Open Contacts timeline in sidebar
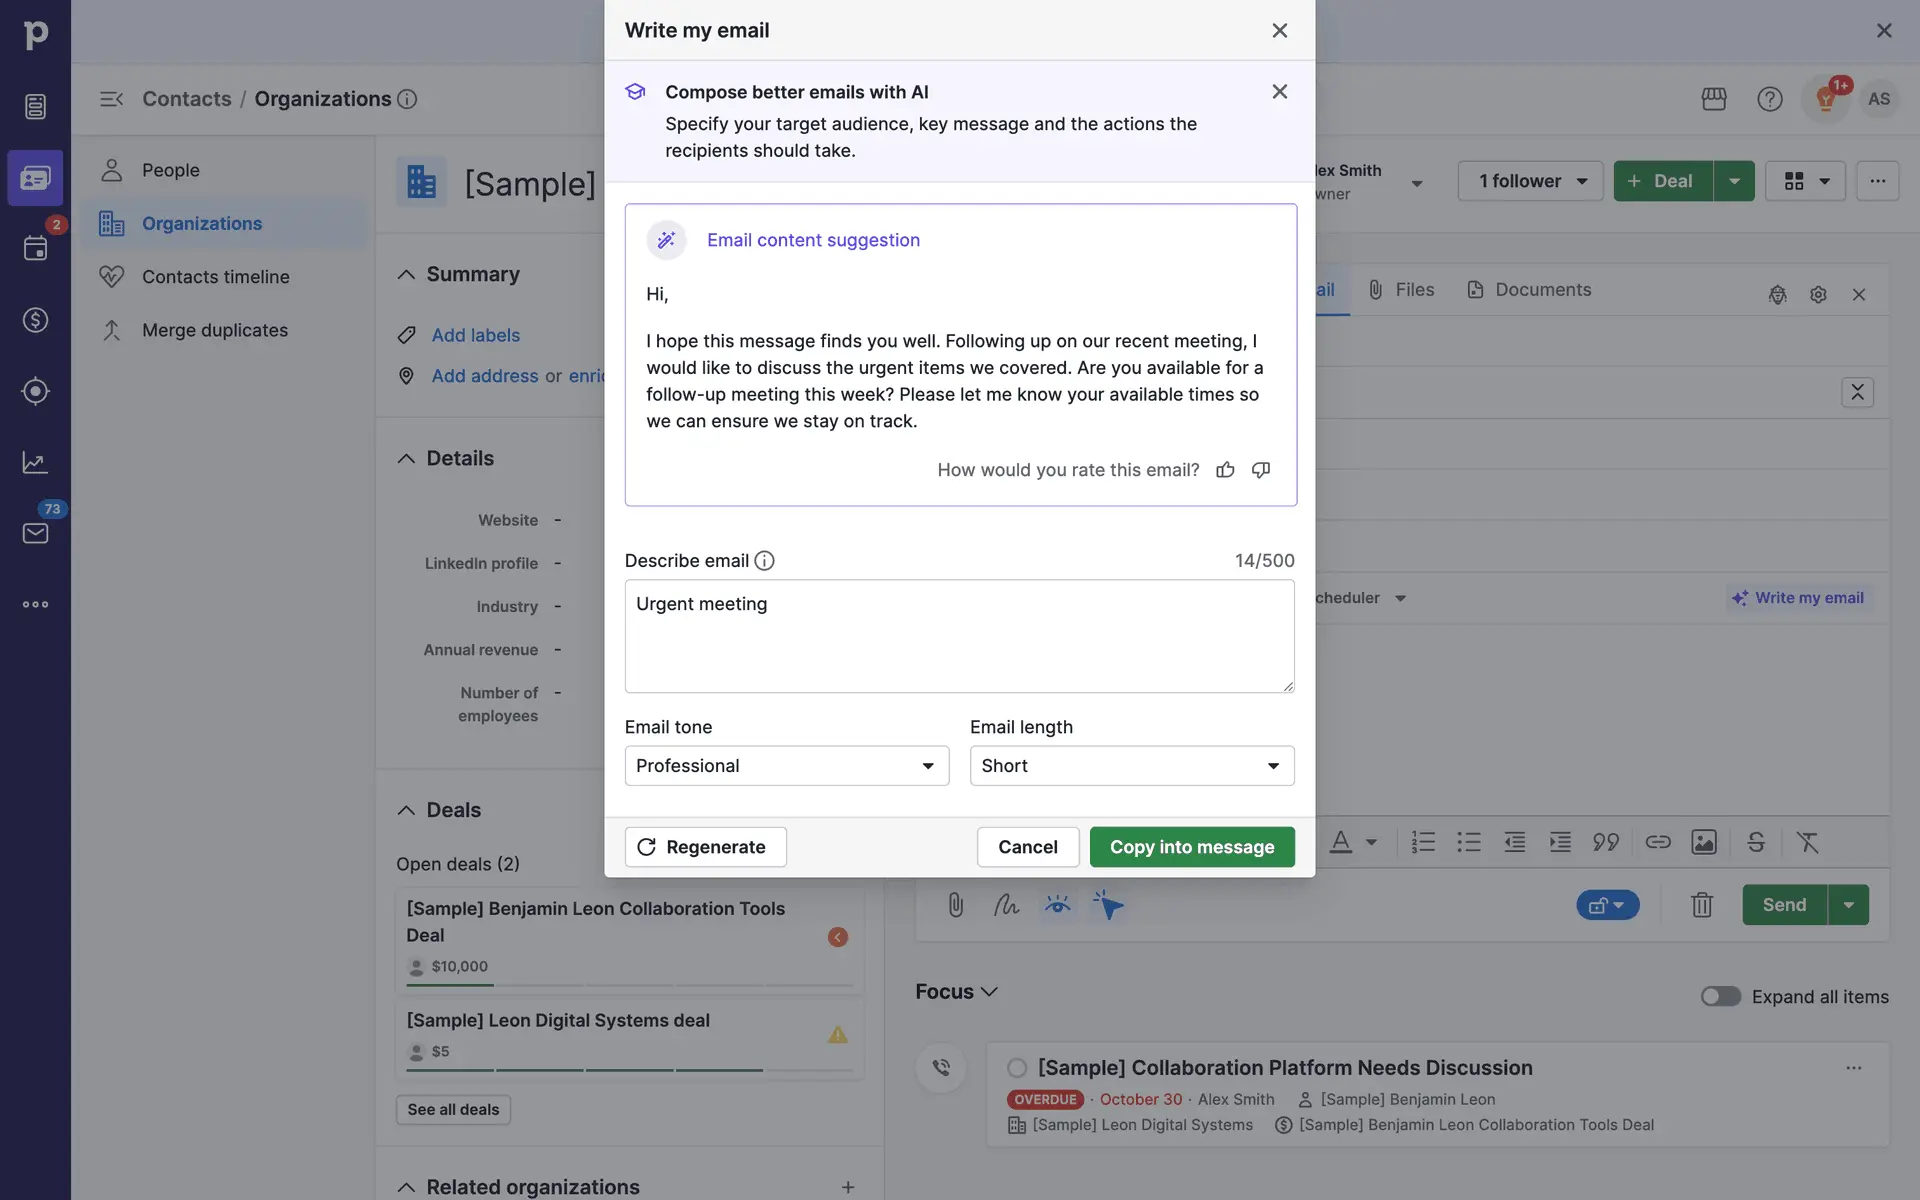This screenshot has height=1200, width=1920. [215, 277]
